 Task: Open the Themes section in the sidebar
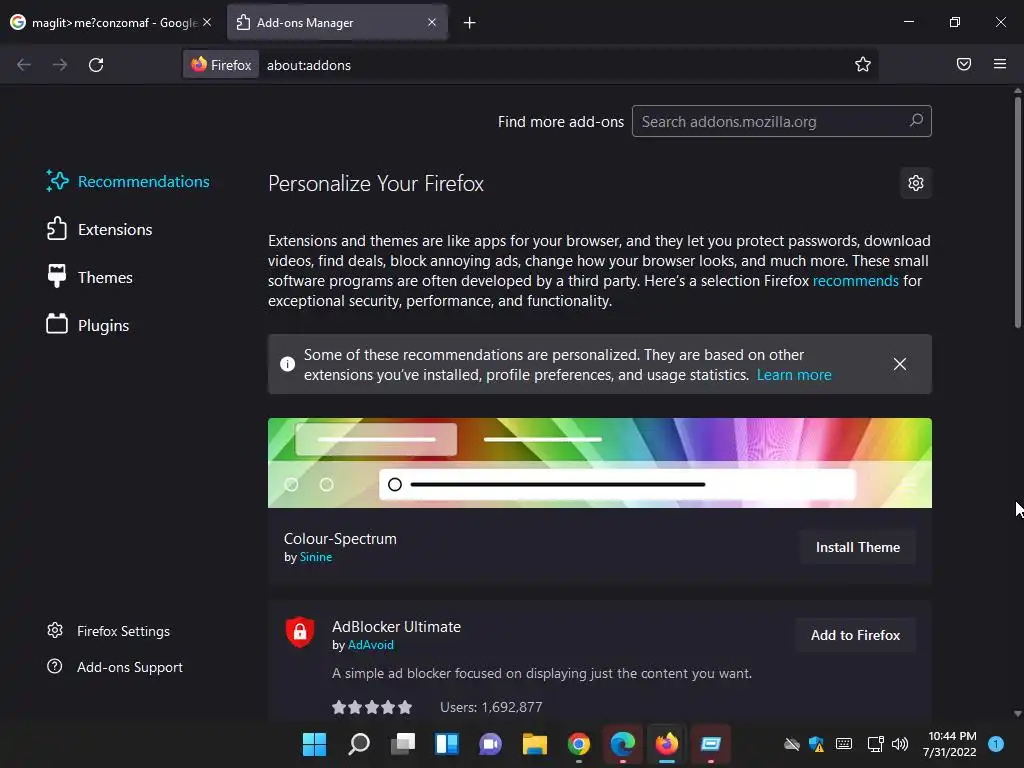coord(89,278)
